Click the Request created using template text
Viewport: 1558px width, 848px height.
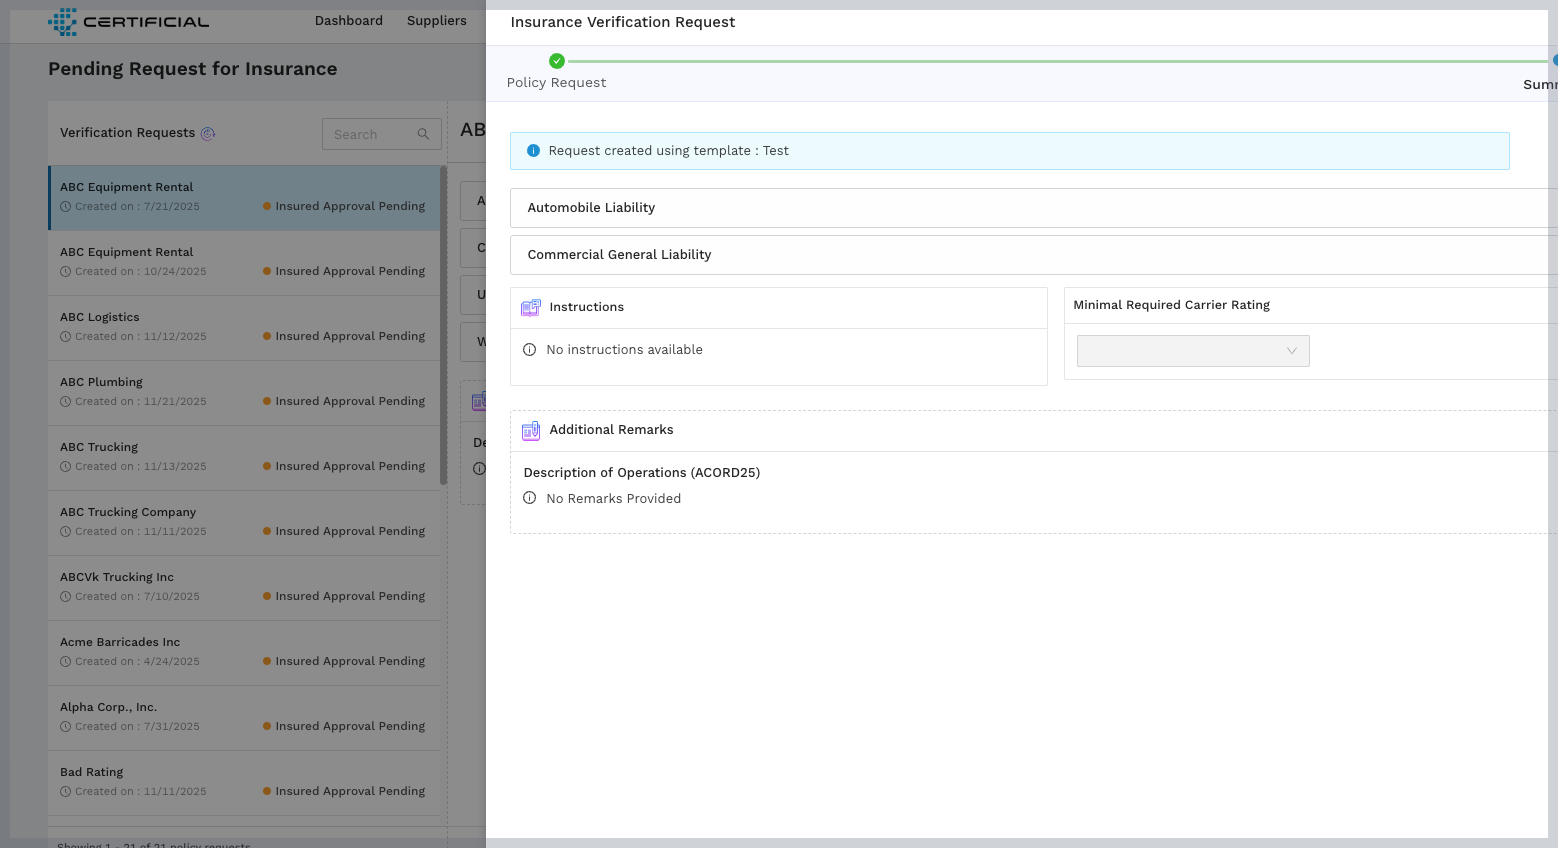(x=669, y=151)
